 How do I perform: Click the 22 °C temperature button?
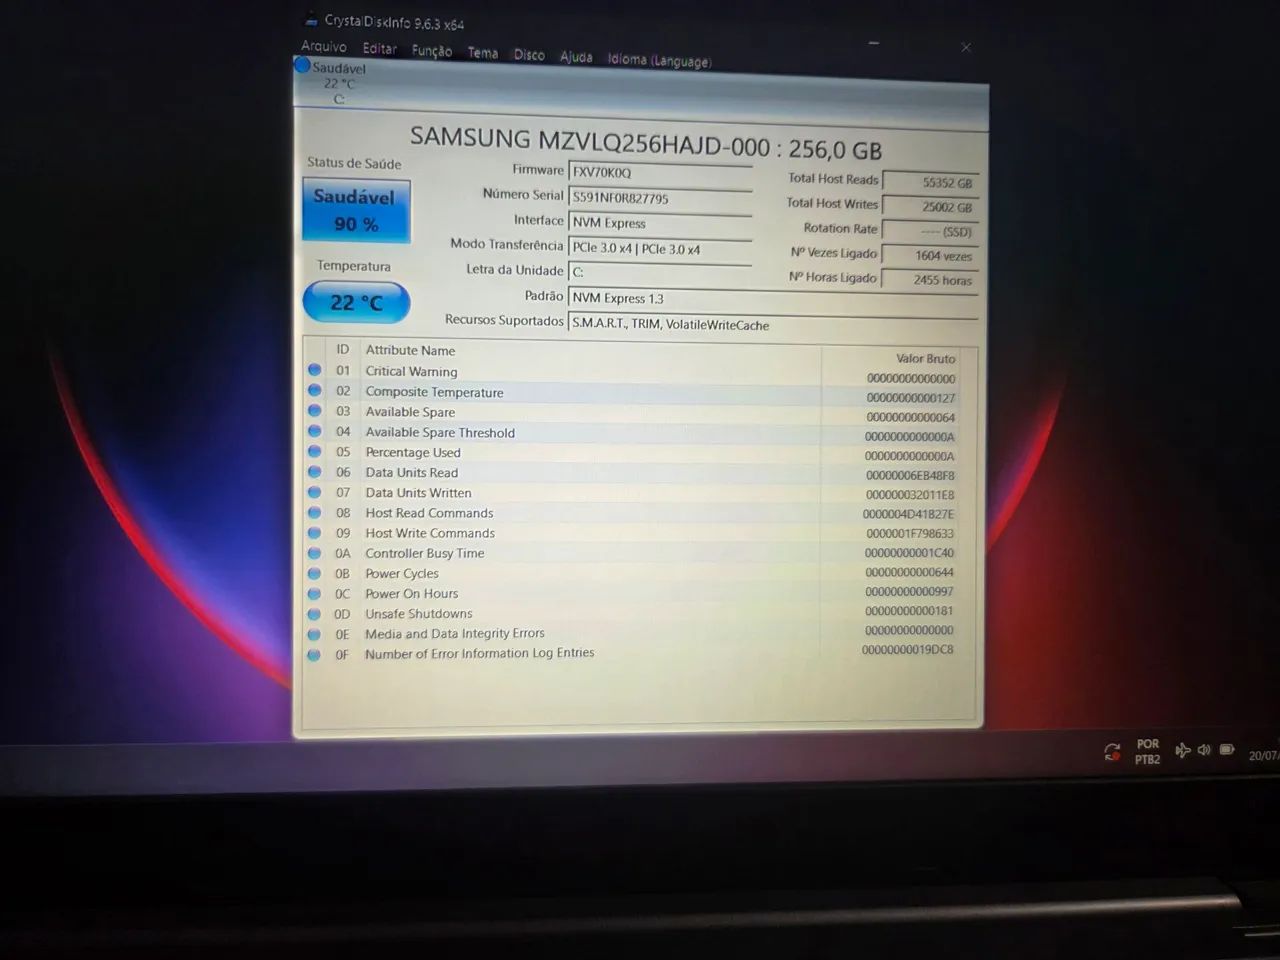pos(356,302)
